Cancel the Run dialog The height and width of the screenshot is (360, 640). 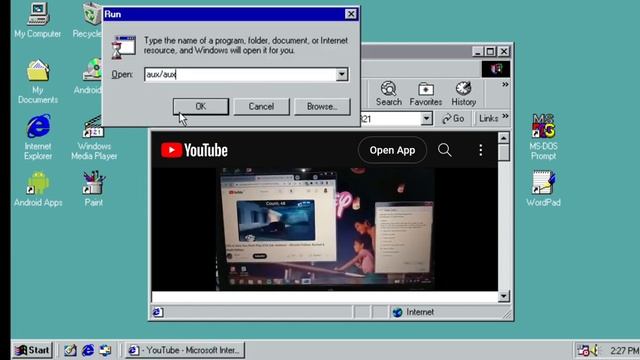[x=261, y=107]
